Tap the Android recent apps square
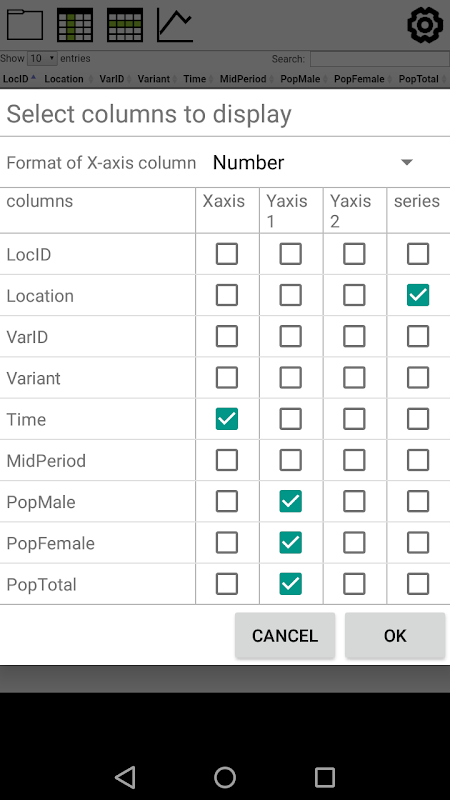This screenshot has width=450, height=800. [x=324, y=778]
